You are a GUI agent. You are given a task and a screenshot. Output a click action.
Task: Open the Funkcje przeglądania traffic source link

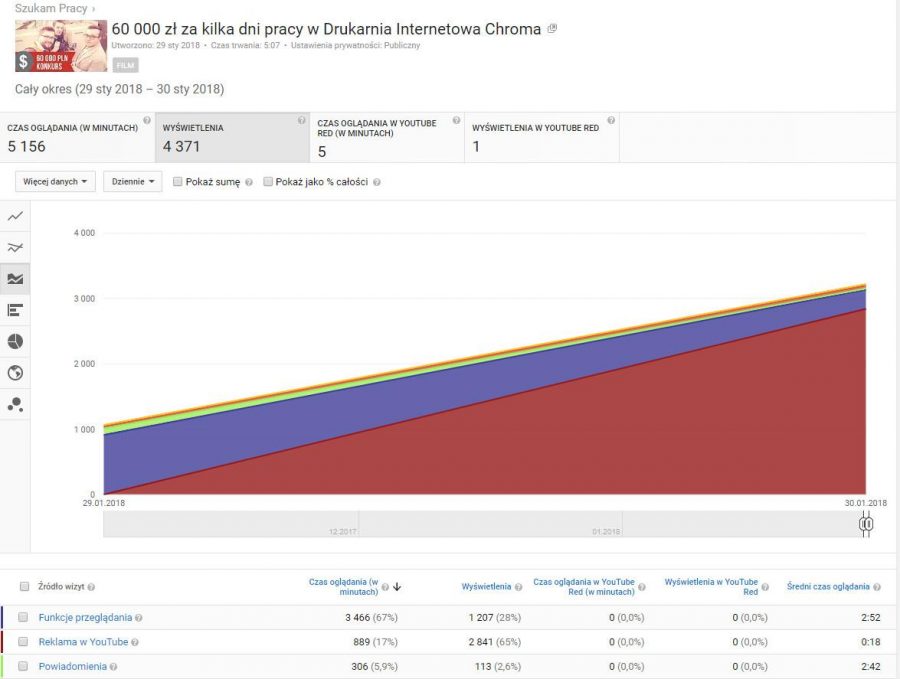pyautogui.click(x=84, y=618)
